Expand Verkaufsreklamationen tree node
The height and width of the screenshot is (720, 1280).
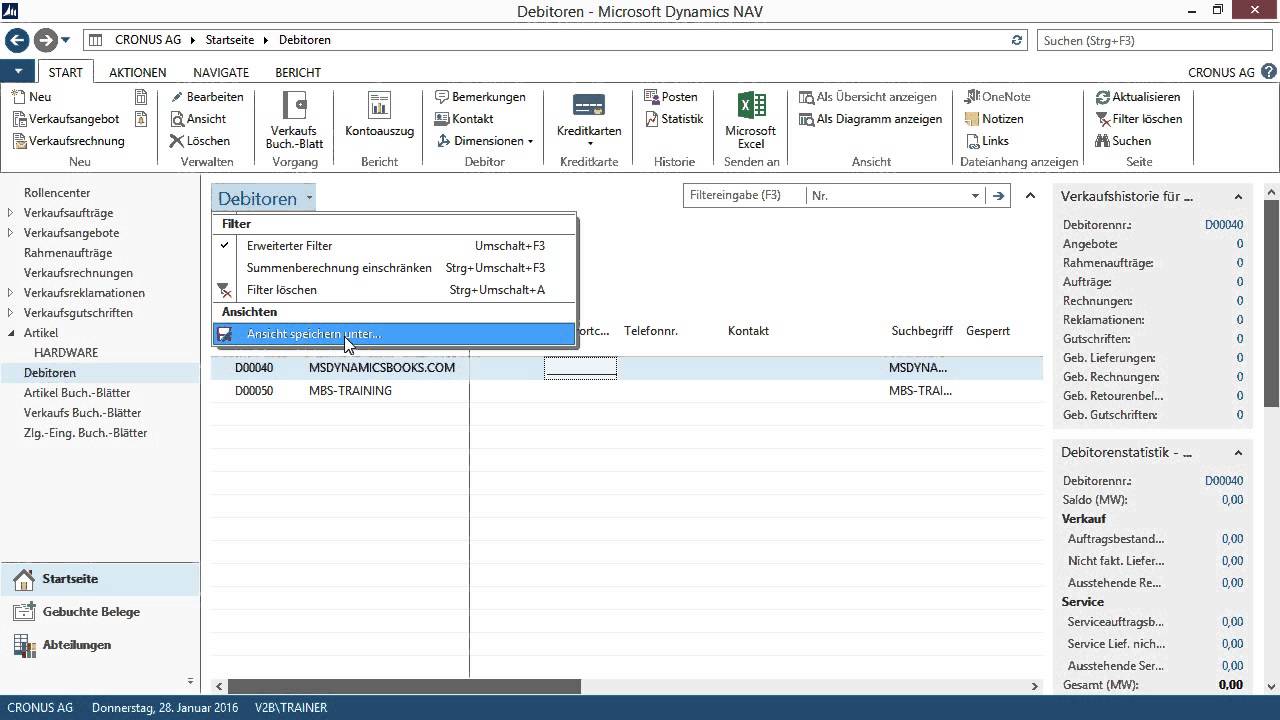pyautogui.click(x=10, y=293)
